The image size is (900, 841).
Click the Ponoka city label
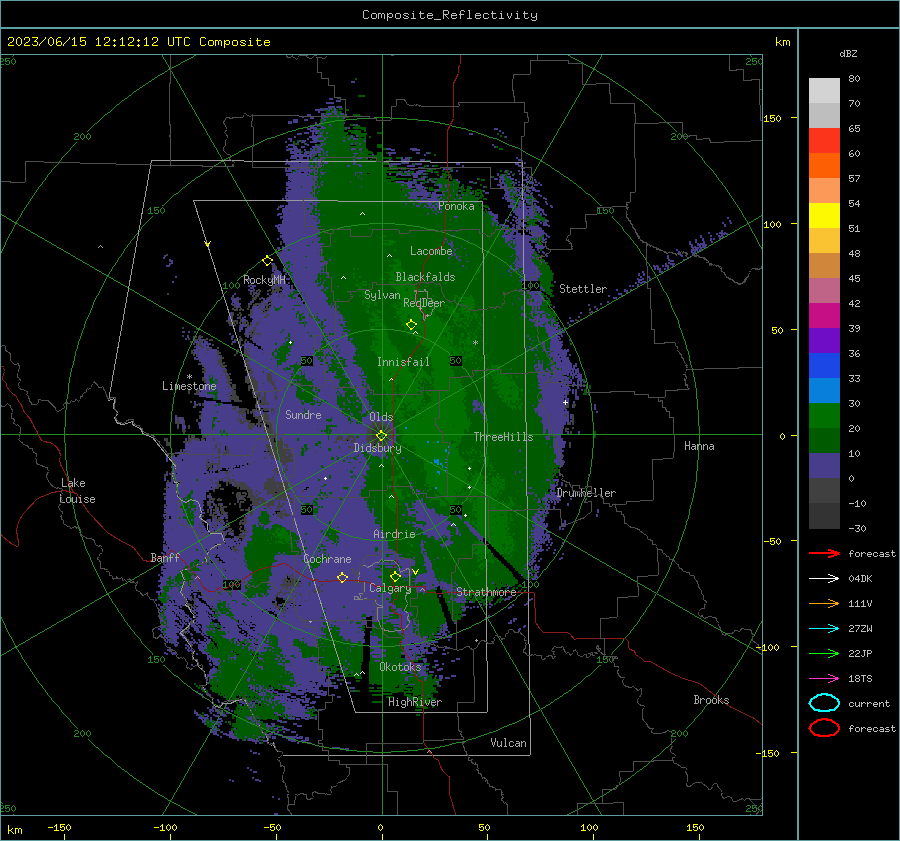point(456,206)
